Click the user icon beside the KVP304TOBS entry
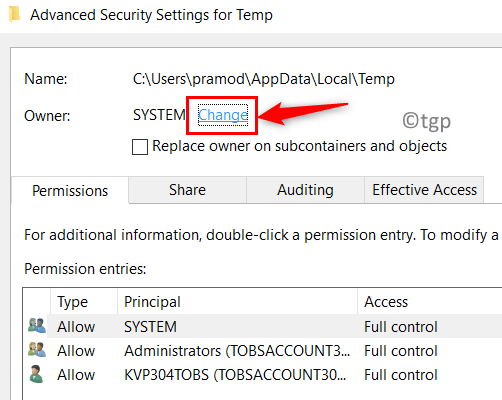This screenshot has width=502, height=400. click(x=36, y=374)
